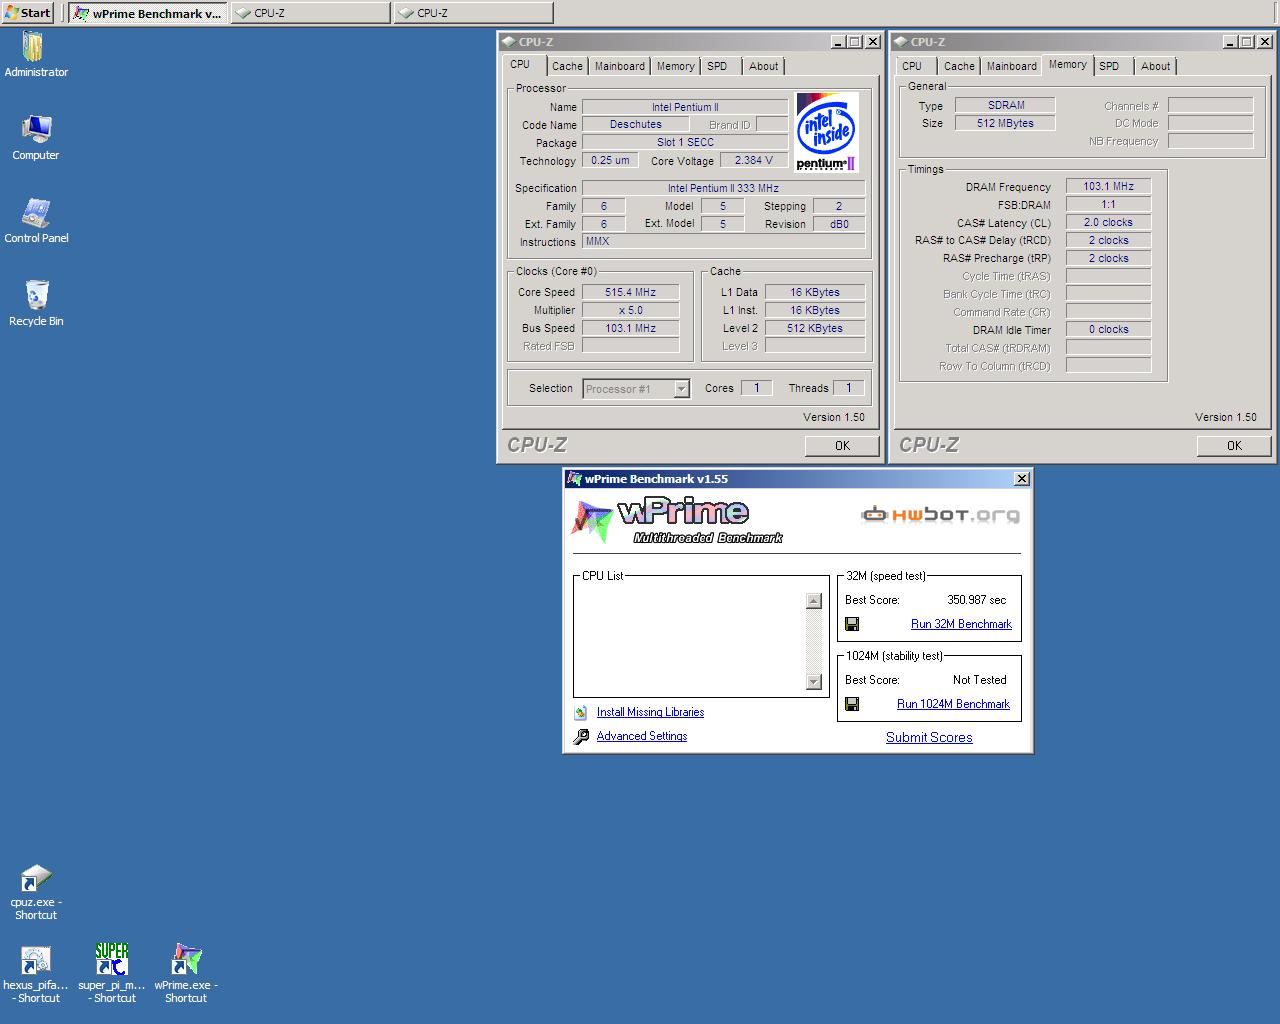Click the Intel Pentium II logo in CPU-Z

point(826,132)
